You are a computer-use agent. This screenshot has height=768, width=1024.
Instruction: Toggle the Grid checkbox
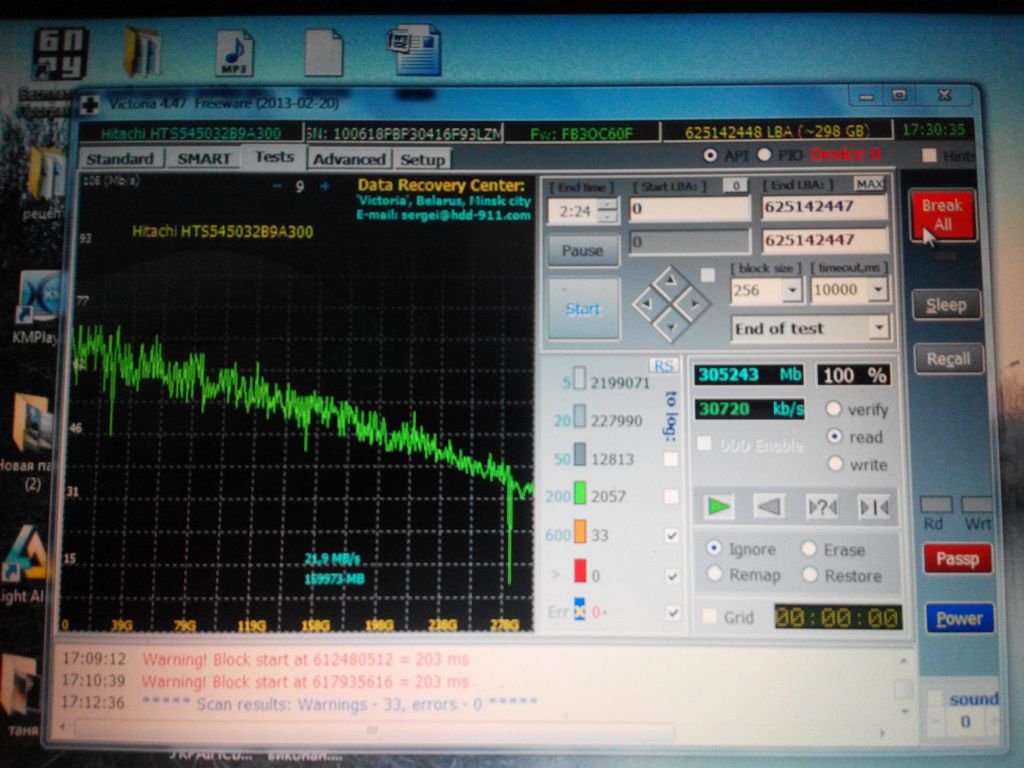[x=709, y=616]
